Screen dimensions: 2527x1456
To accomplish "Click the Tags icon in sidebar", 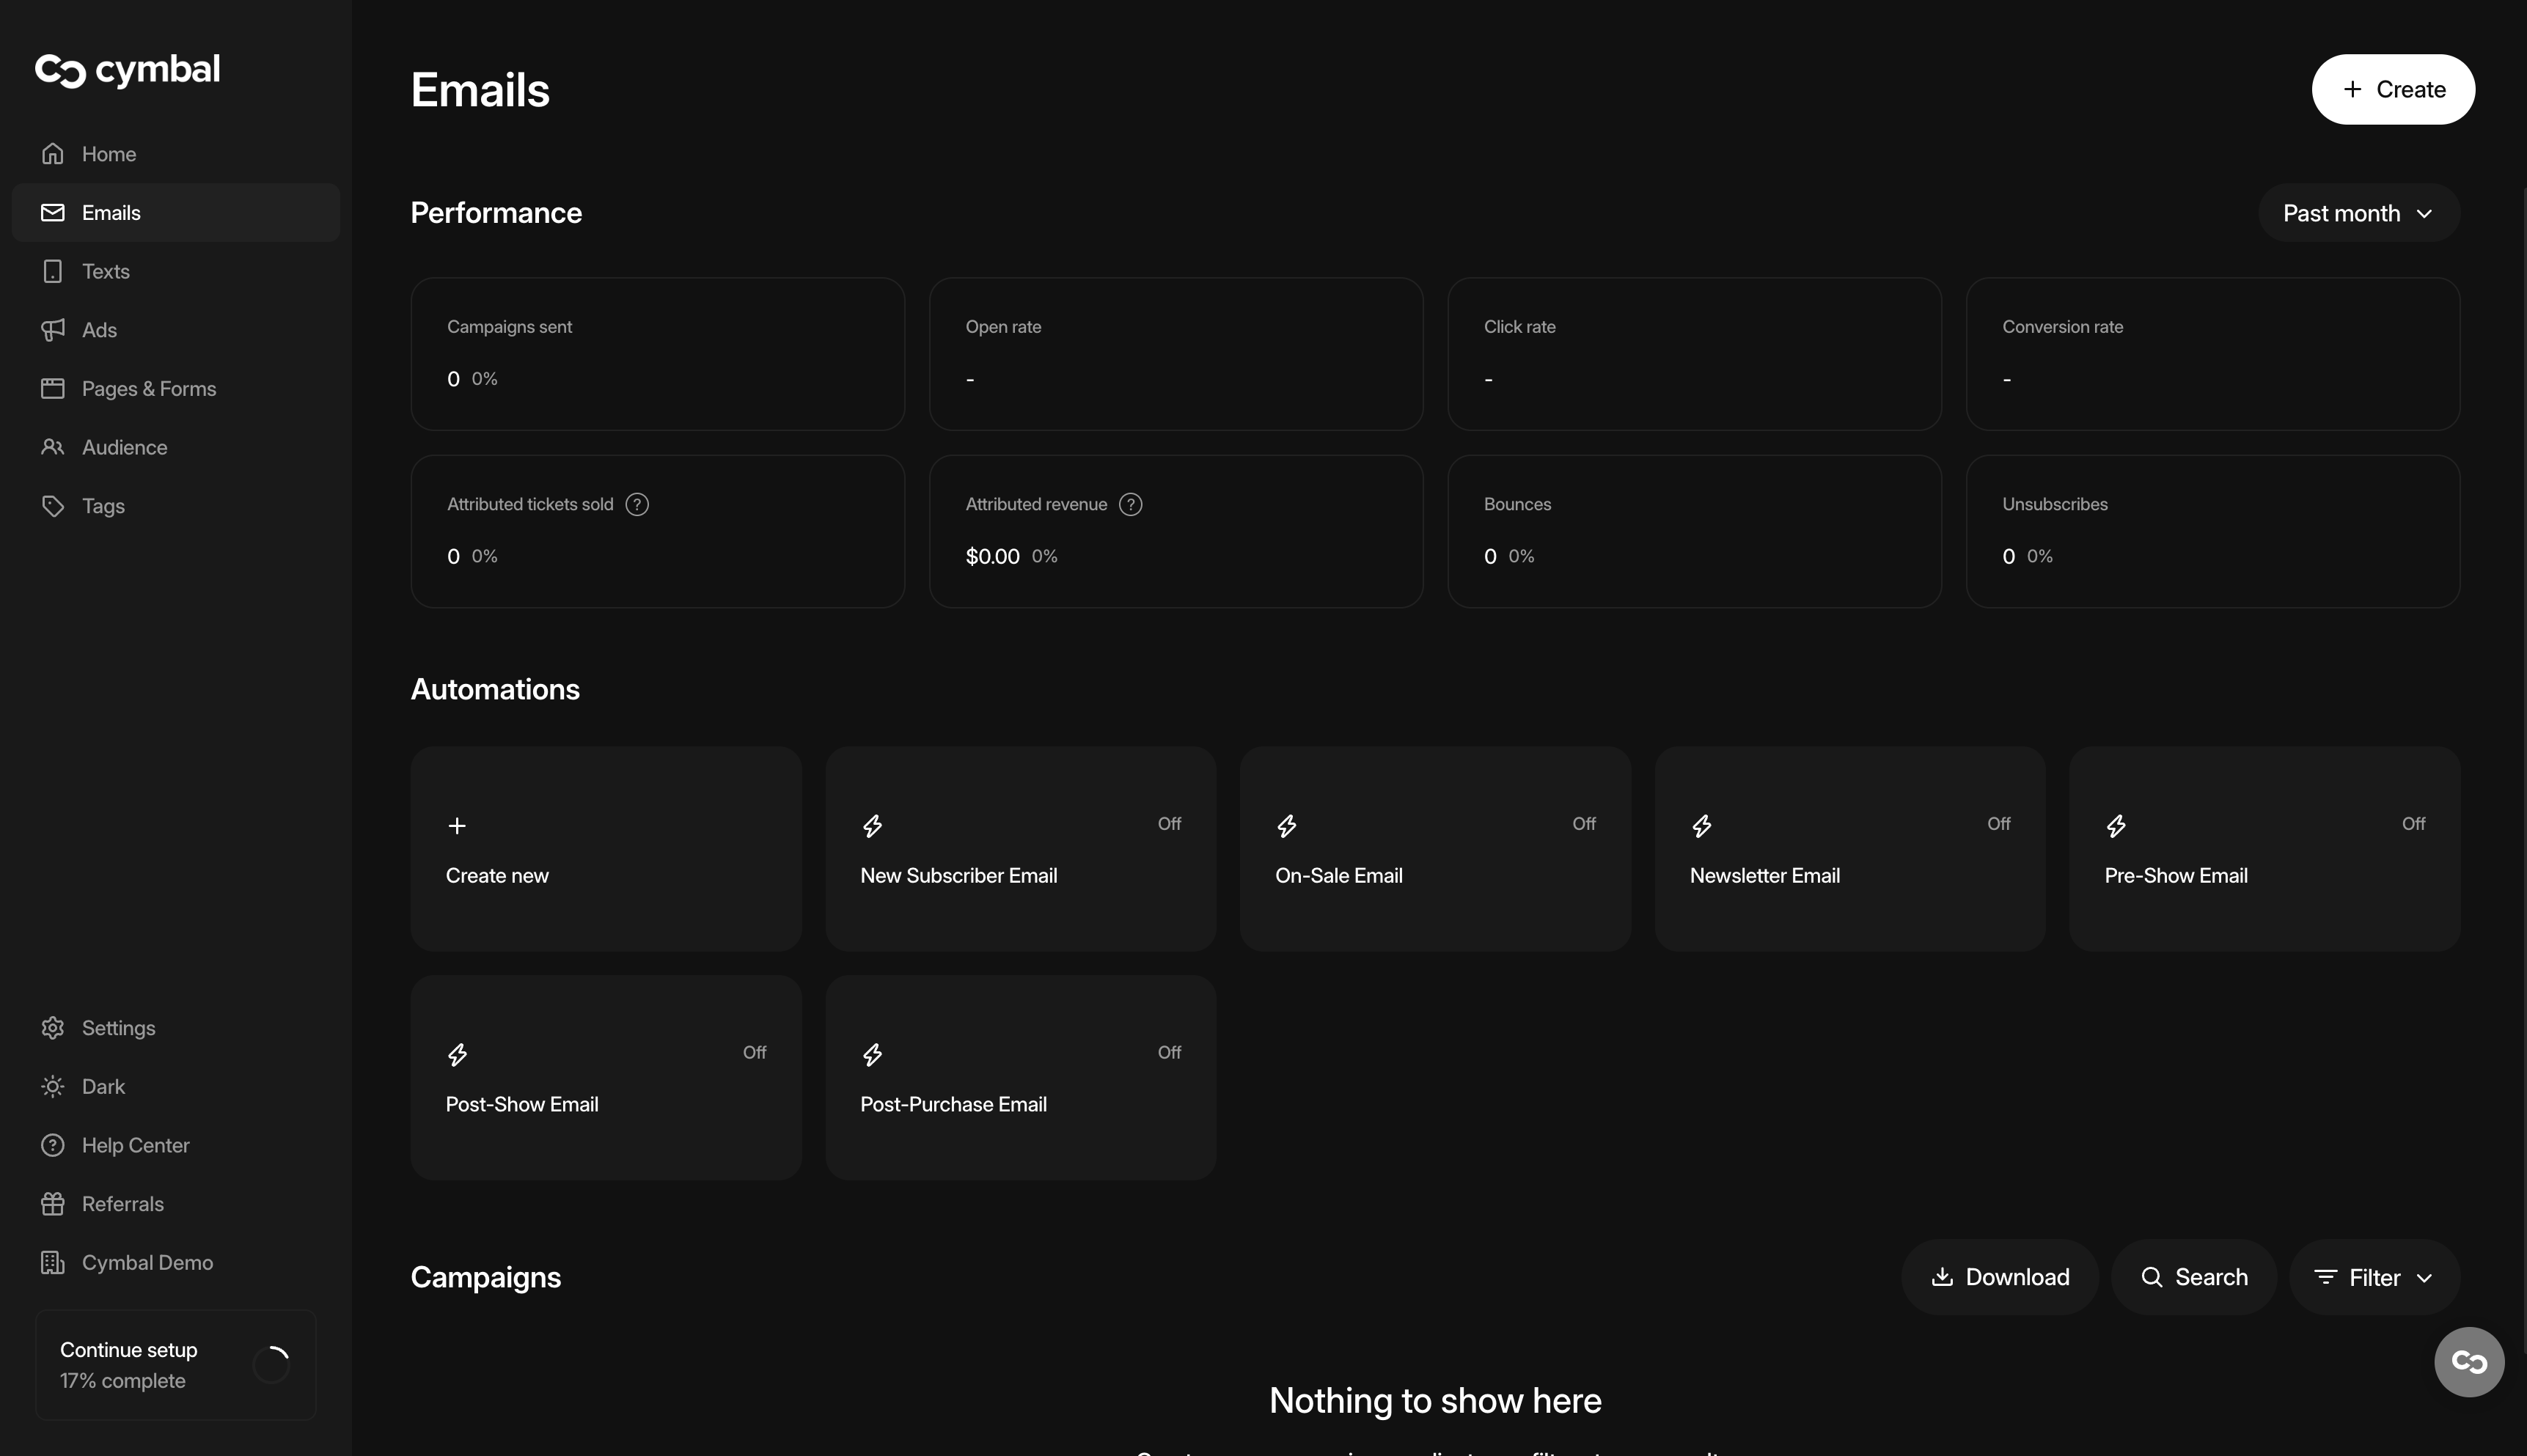I will tap(53, 506).
